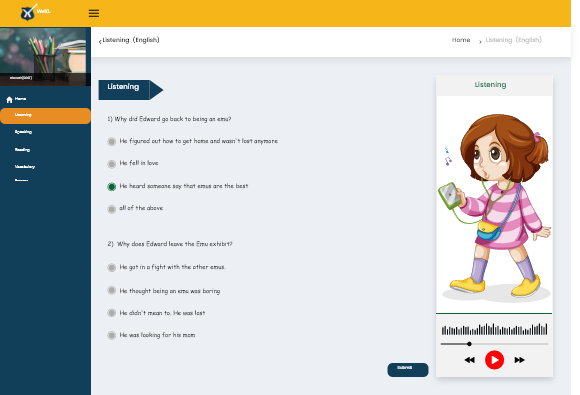The image size is (580, 395).
Task: Select 'He figured out how to get home' option
Action: click(111, 141)
